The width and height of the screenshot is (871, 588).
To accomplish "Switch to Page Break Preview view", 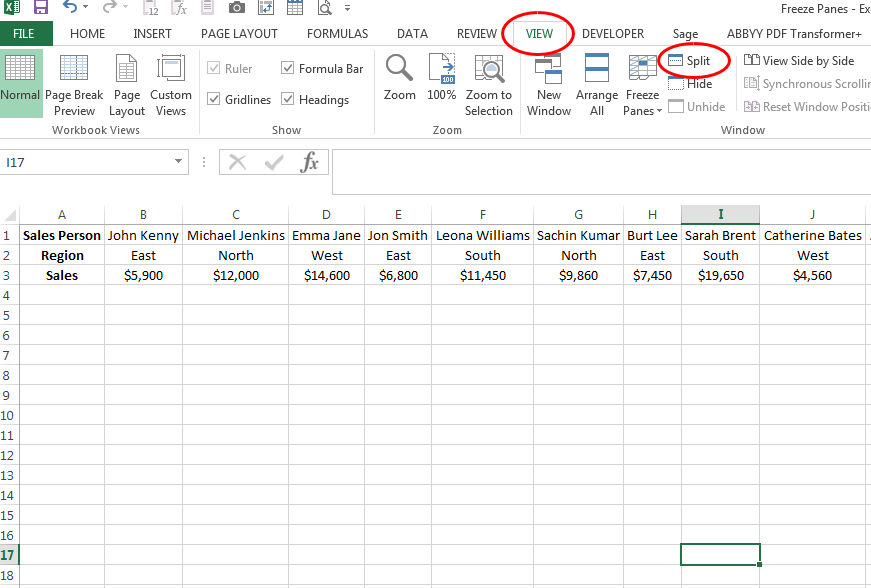I will pos(74,85).
